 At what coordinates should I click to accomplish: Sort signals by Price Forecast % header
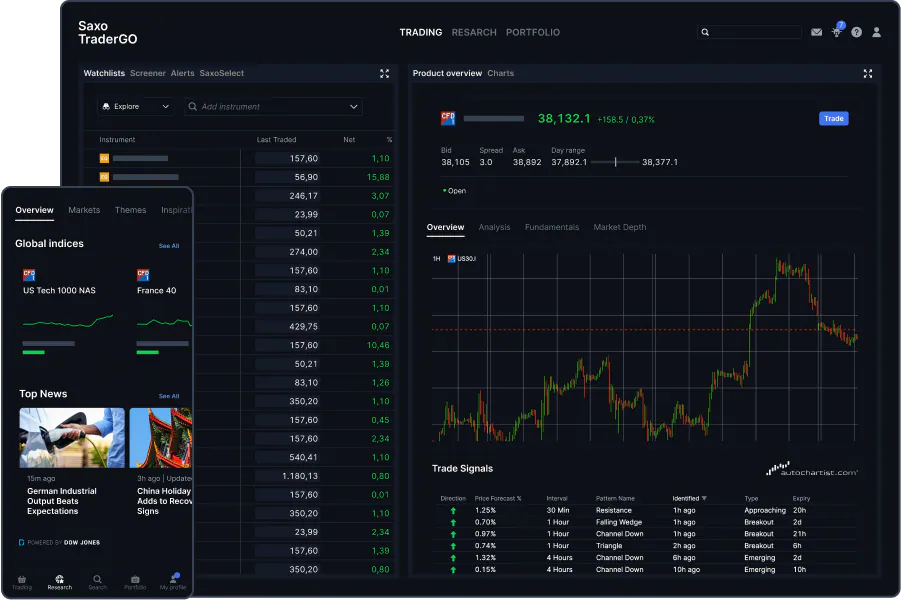coord(498,498)
